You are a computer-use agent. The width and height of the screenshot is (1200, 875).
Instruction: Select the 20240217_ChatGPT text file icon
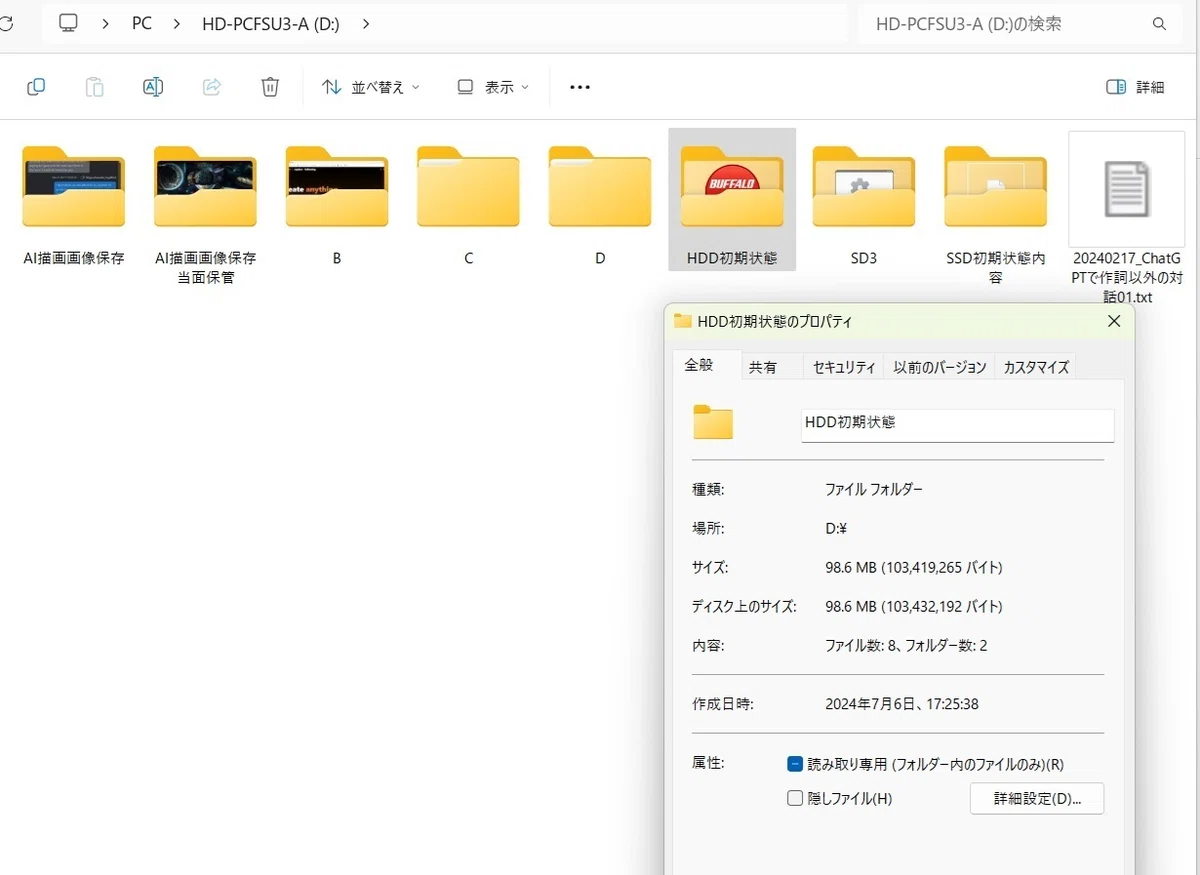[1127, 189]
